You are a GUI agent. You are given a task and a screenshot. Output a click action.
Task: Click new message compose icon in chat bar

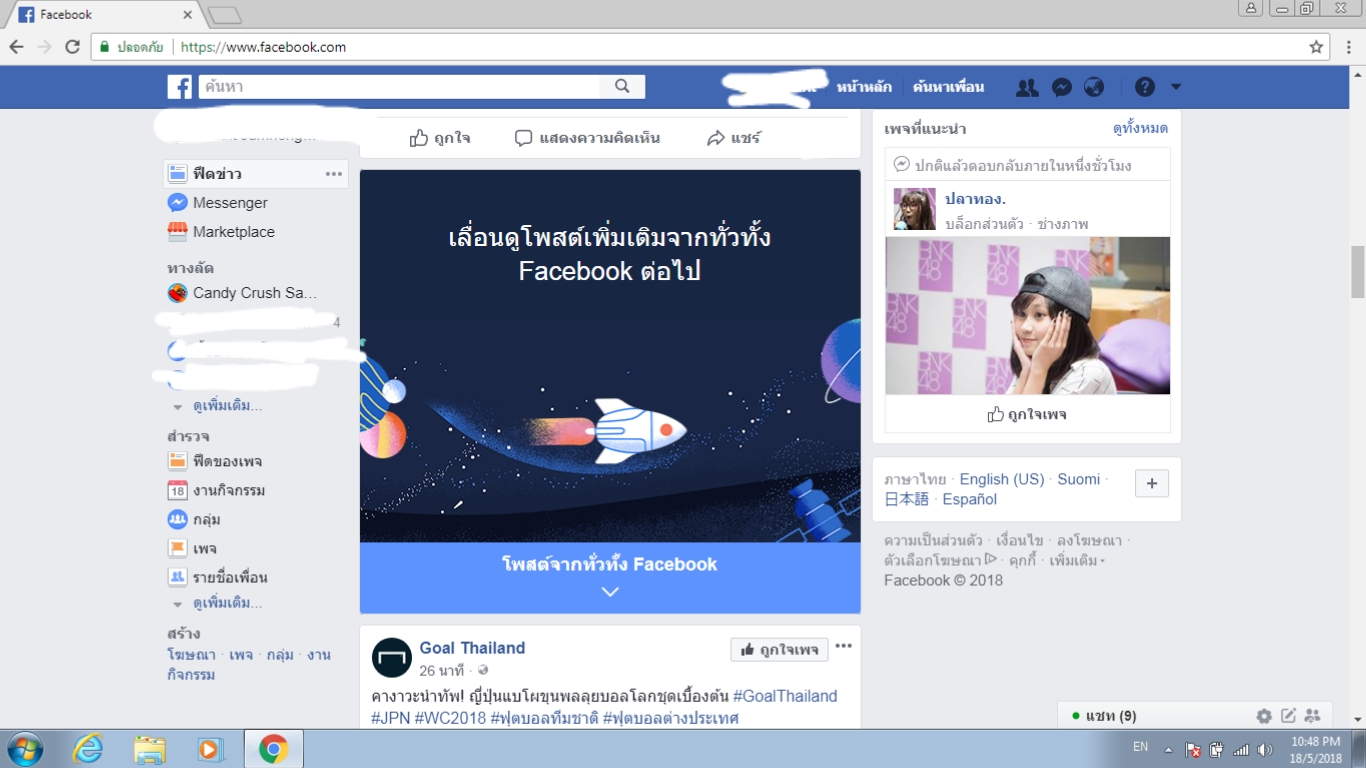[x=1289, y=716]
